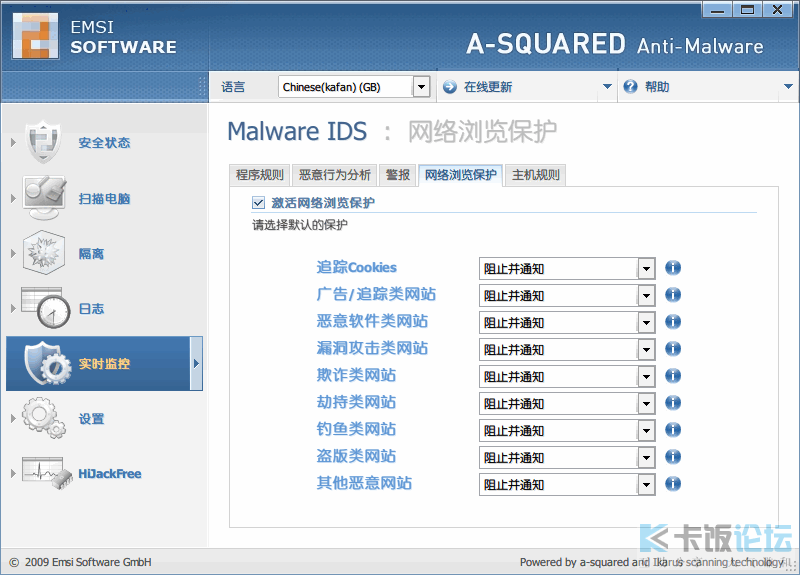Go to 设置 section
This screenshot has width=800, height=575.
pyautogui.click(x=91, y=419)
